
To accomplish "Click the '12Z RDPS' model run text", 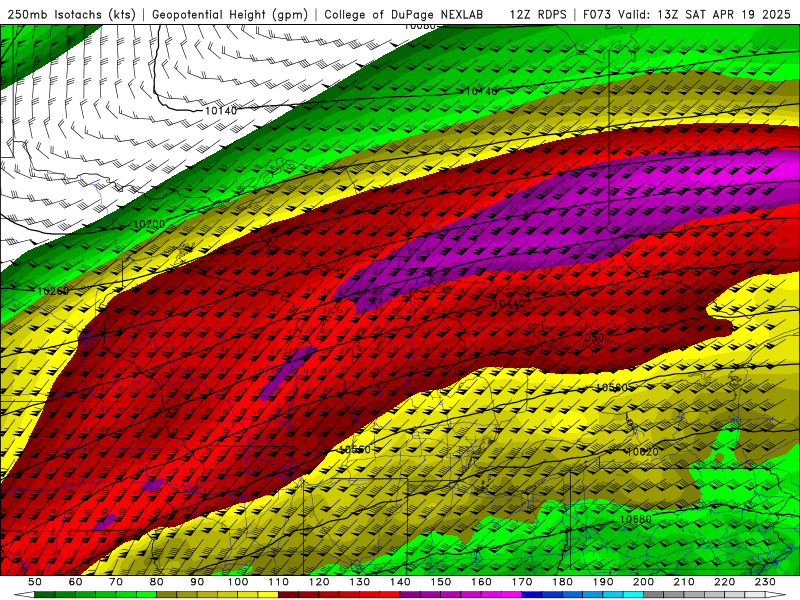I will [538, 14].
